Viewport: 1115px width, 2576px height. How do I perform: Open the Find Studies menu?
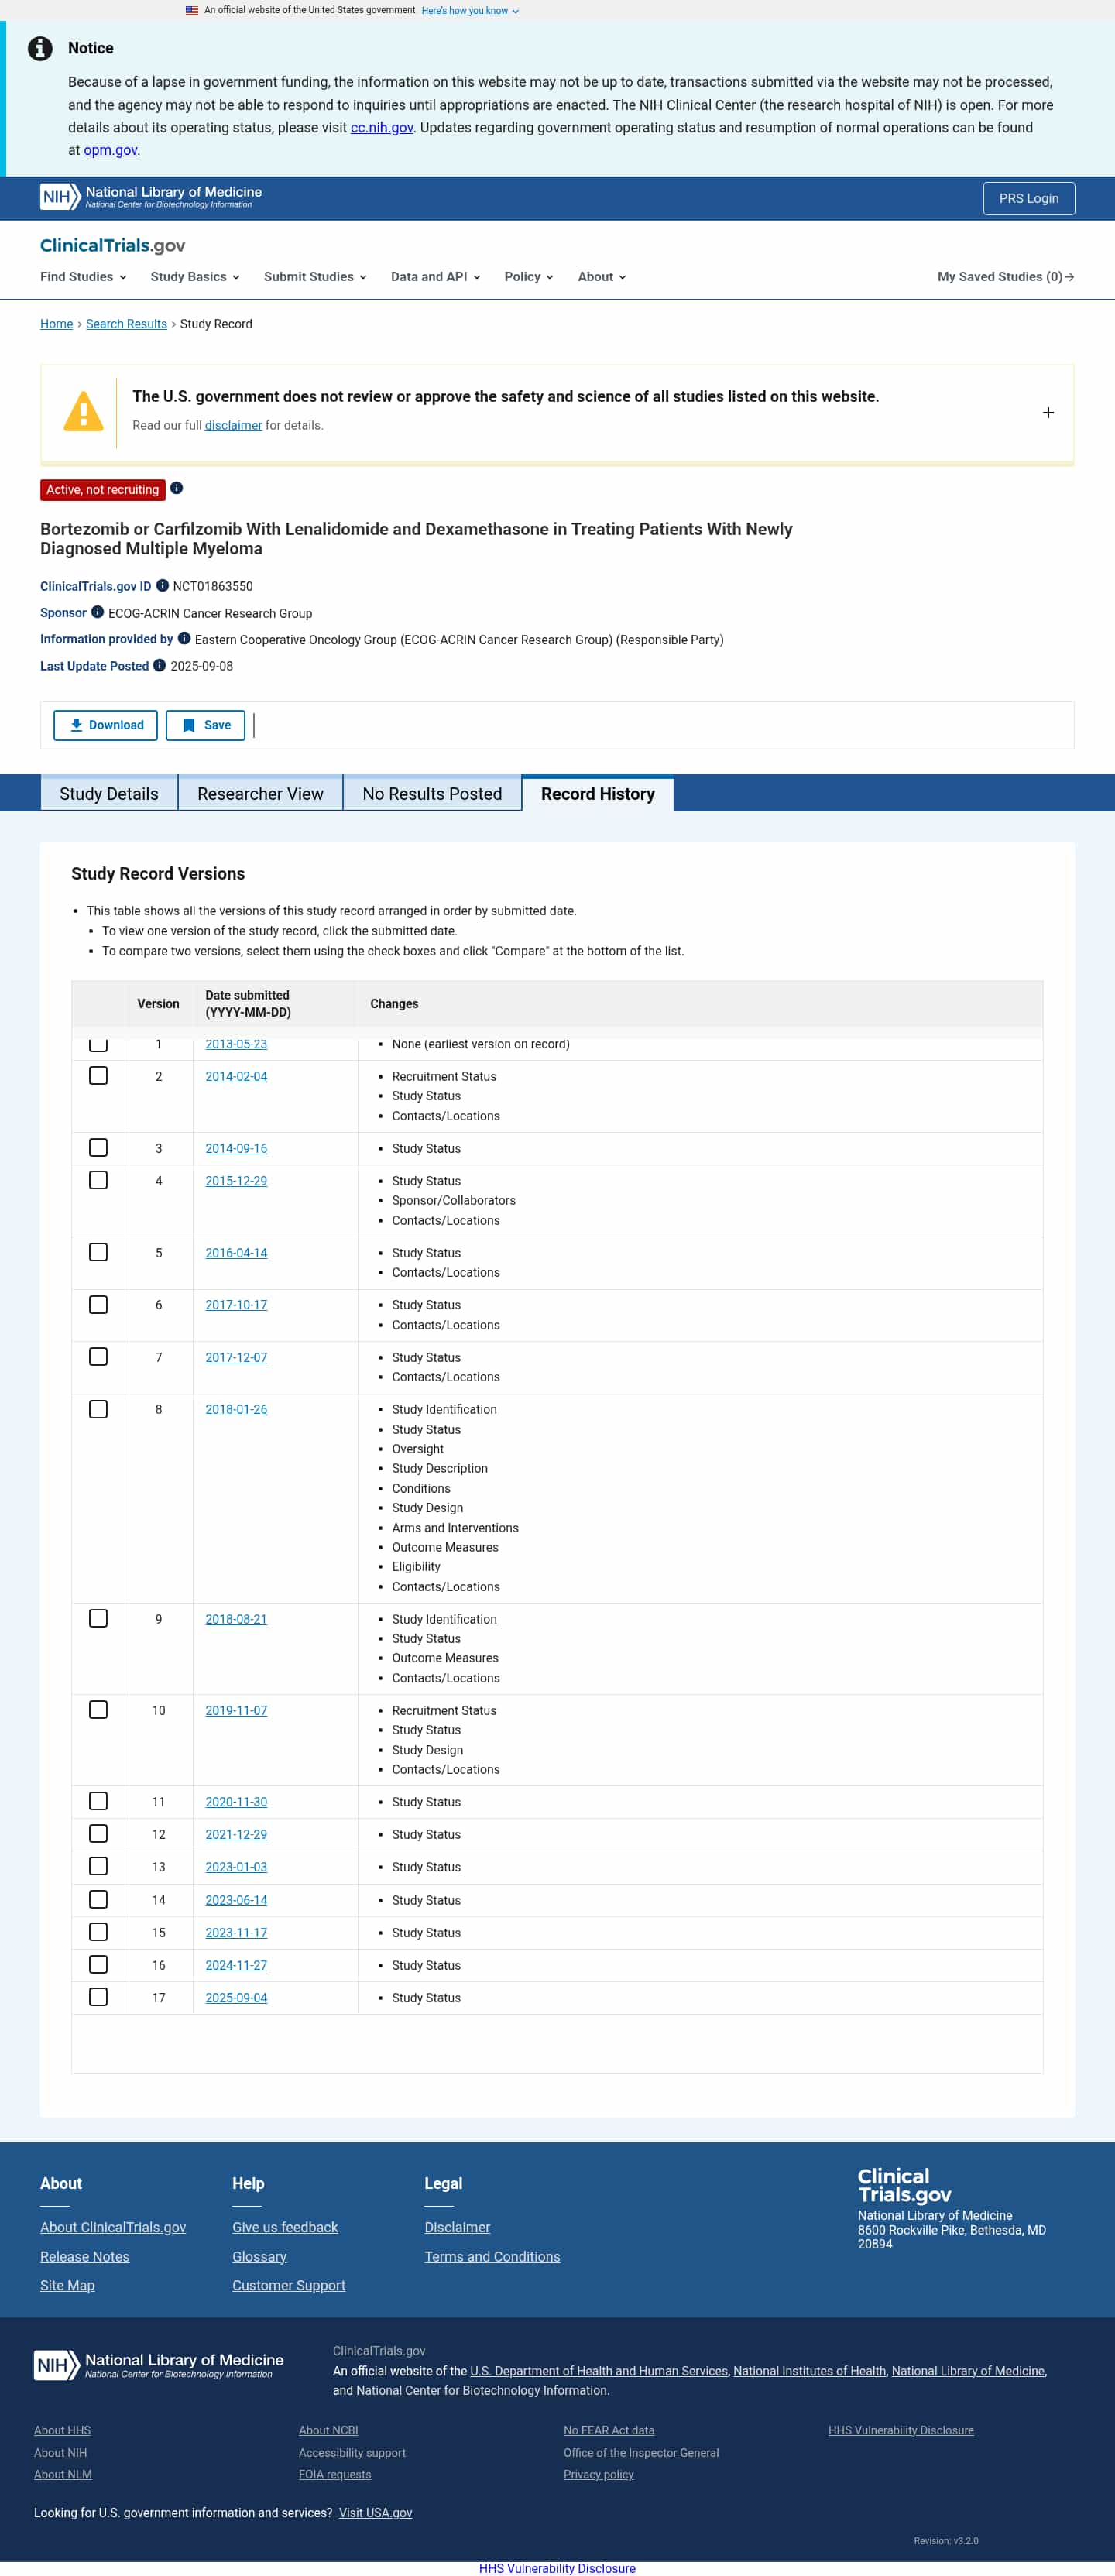pos(83,277)
